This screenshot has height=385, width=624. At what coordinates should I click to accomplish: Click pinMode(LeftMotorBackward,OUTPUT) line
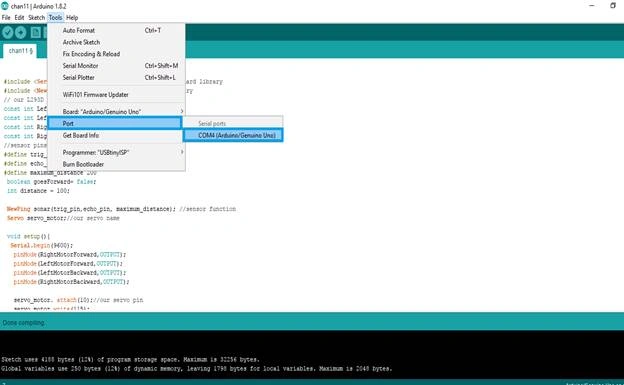click(x=70, y=273)
